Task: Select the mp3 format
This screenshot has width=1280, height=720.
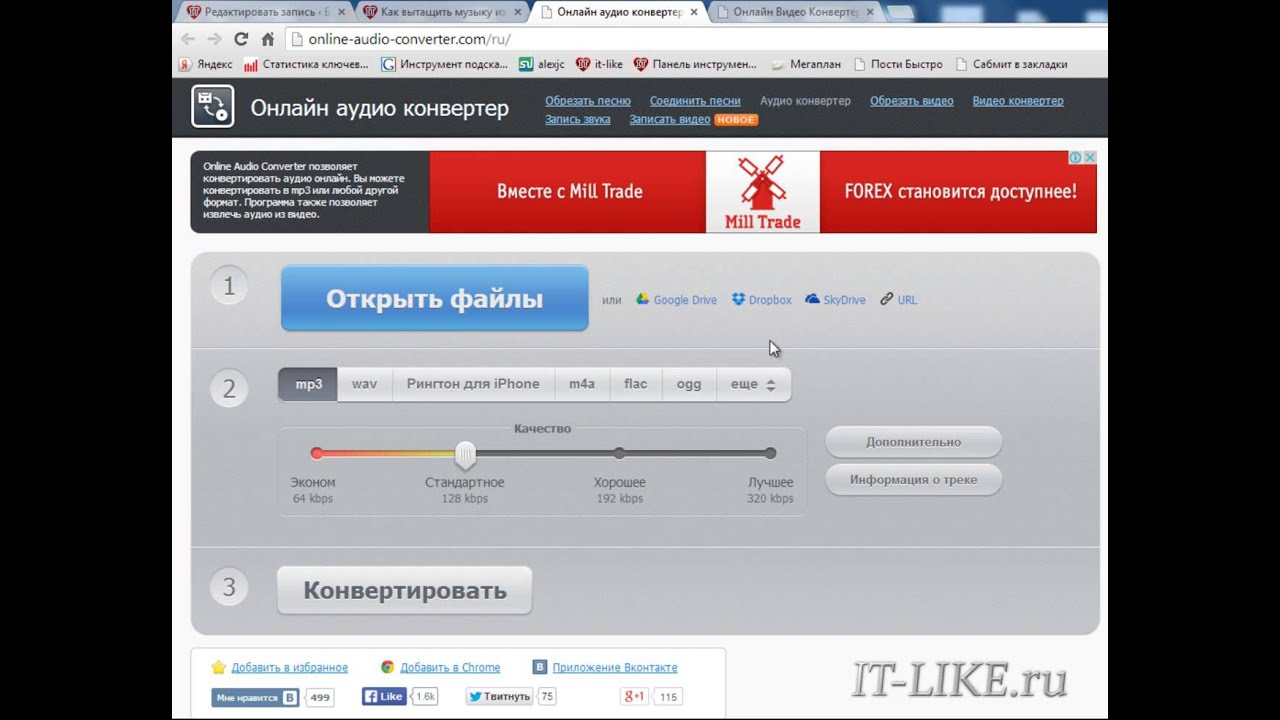Action: (x=308, y=384)
